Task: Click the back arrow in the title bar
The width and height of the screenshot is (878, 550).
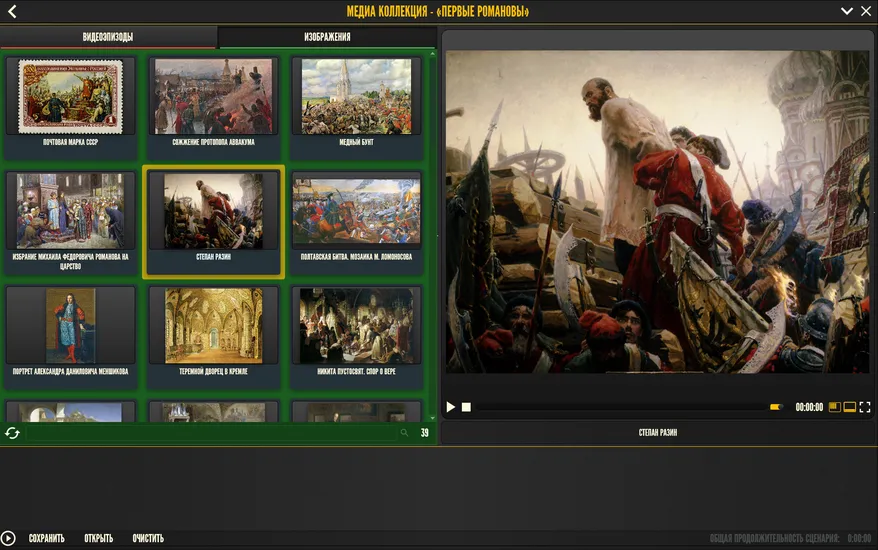Action: tap(12, 12)
